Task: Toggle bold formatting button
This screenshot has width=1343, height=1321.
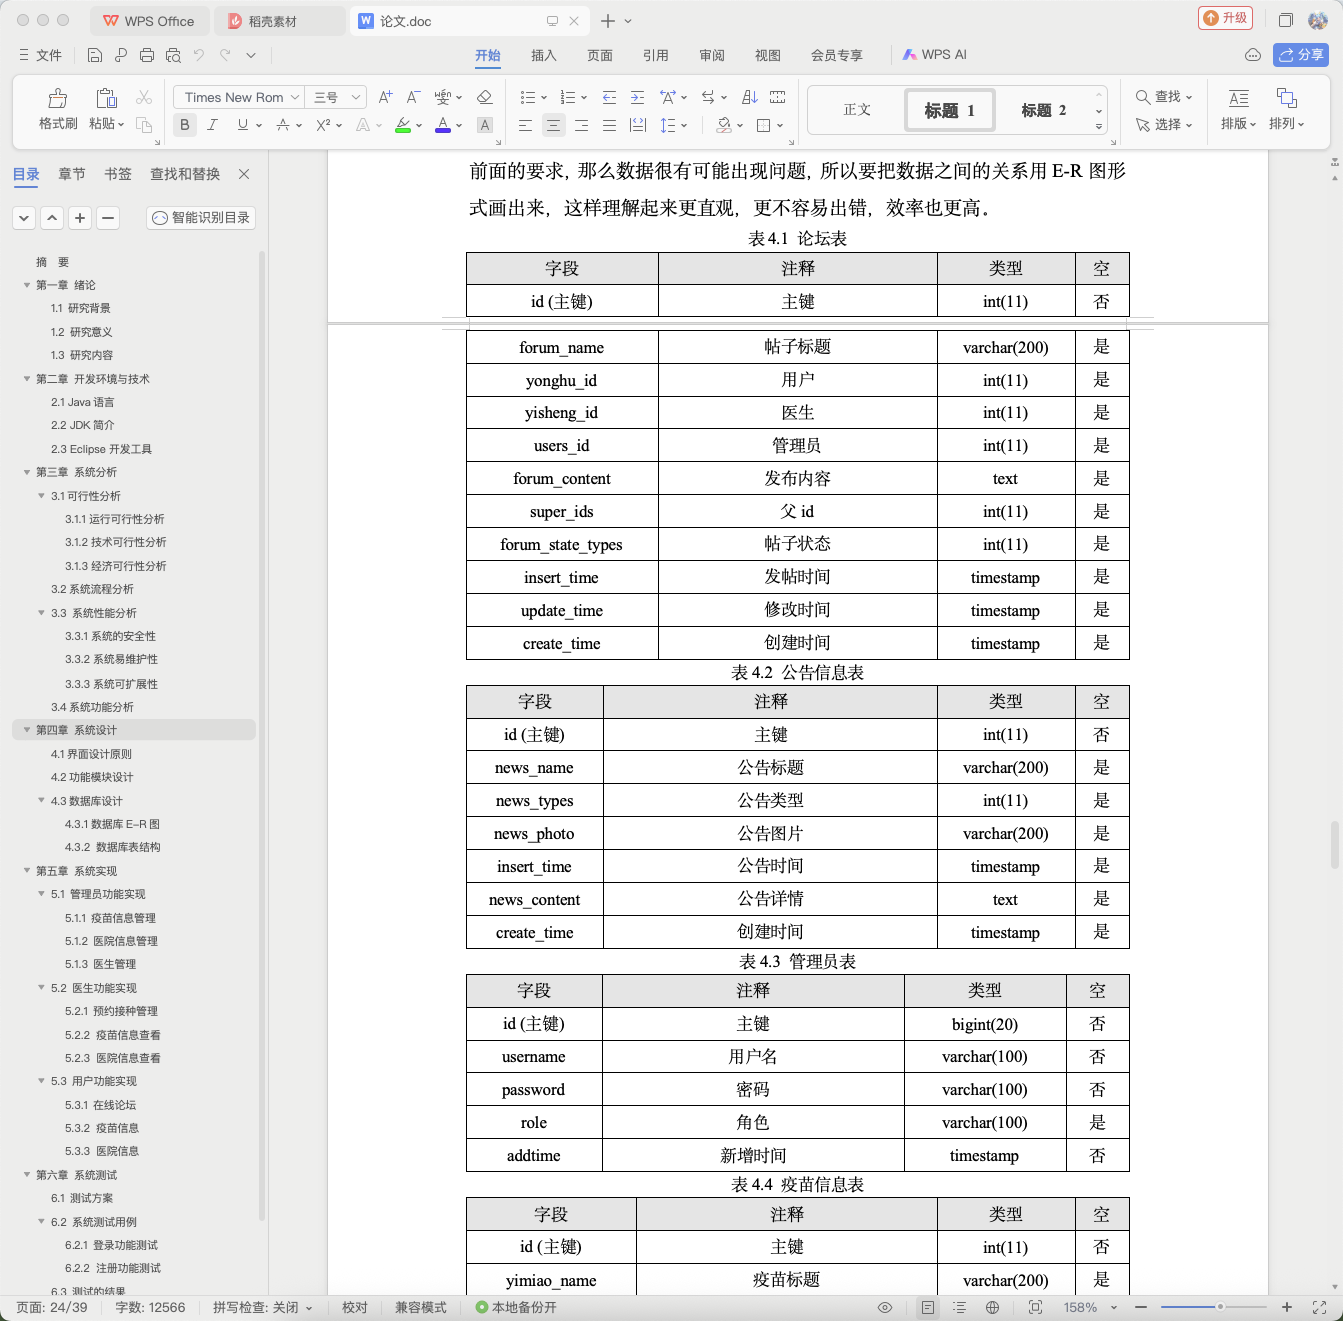Action: click(x=184, y=125)
